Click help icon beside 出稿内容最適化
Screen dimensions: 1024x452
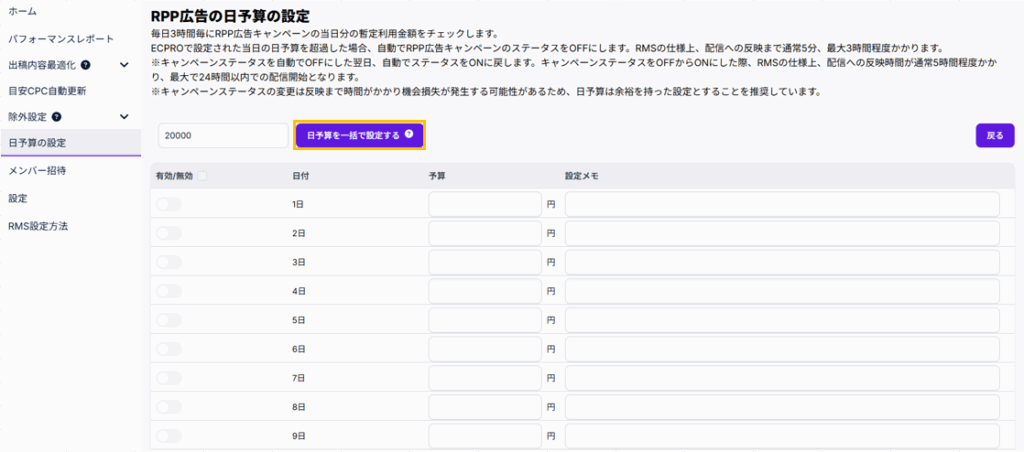click(x=86, y=65)
